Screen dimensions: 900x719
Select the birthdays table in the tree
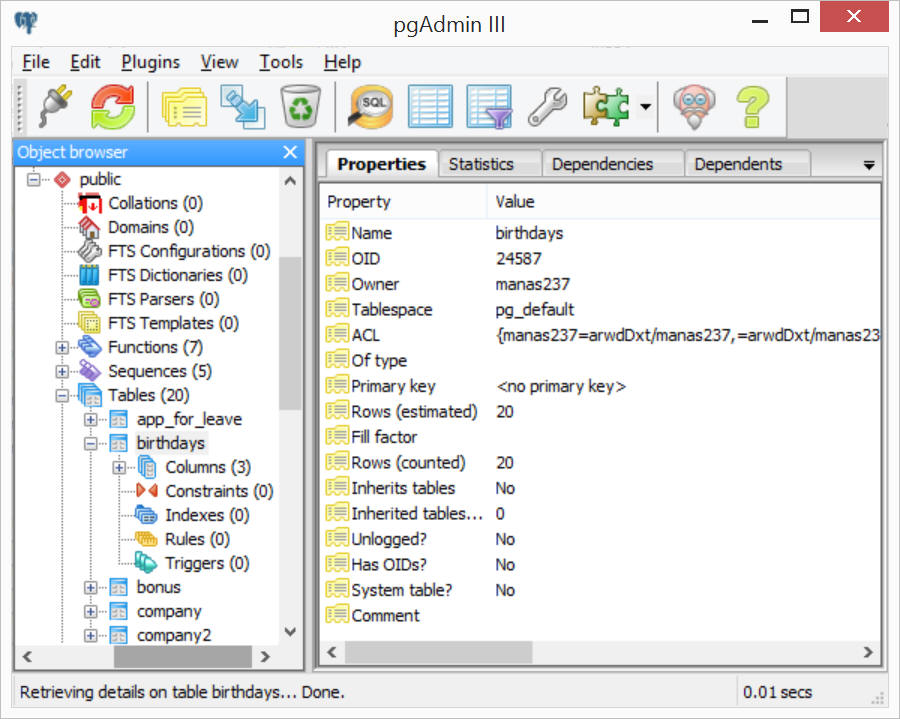pos(170,444)
